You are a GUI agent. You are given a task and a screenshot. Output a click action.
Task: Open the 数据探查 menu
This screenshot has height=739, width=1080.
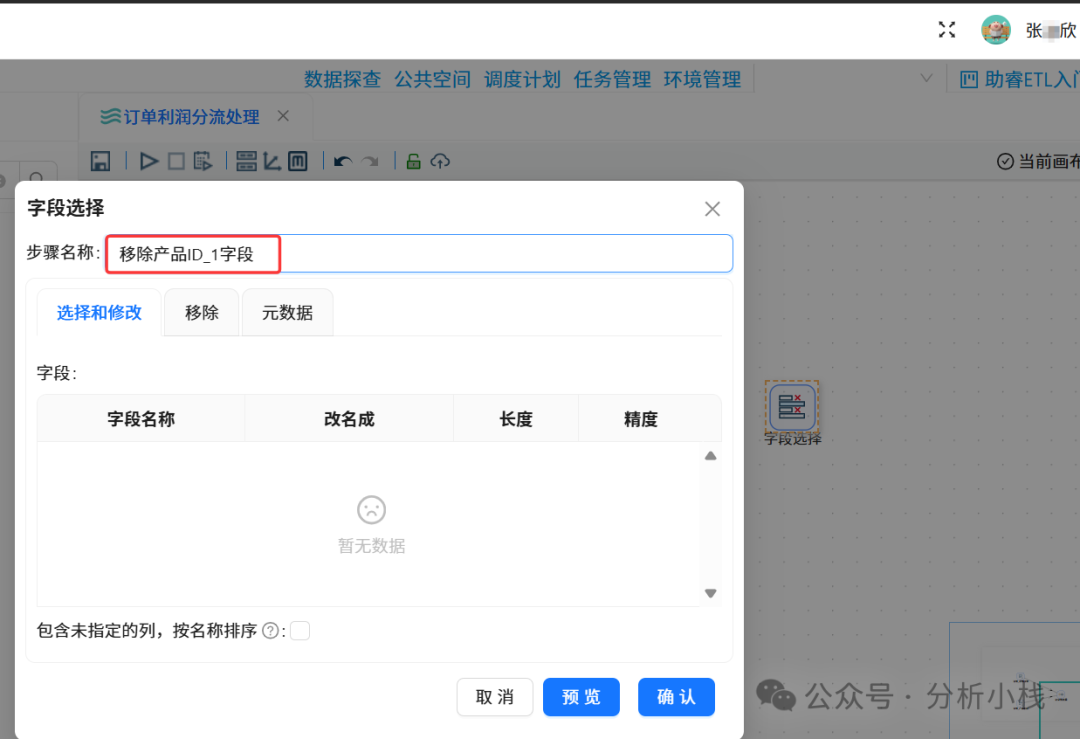coord(342,80)
